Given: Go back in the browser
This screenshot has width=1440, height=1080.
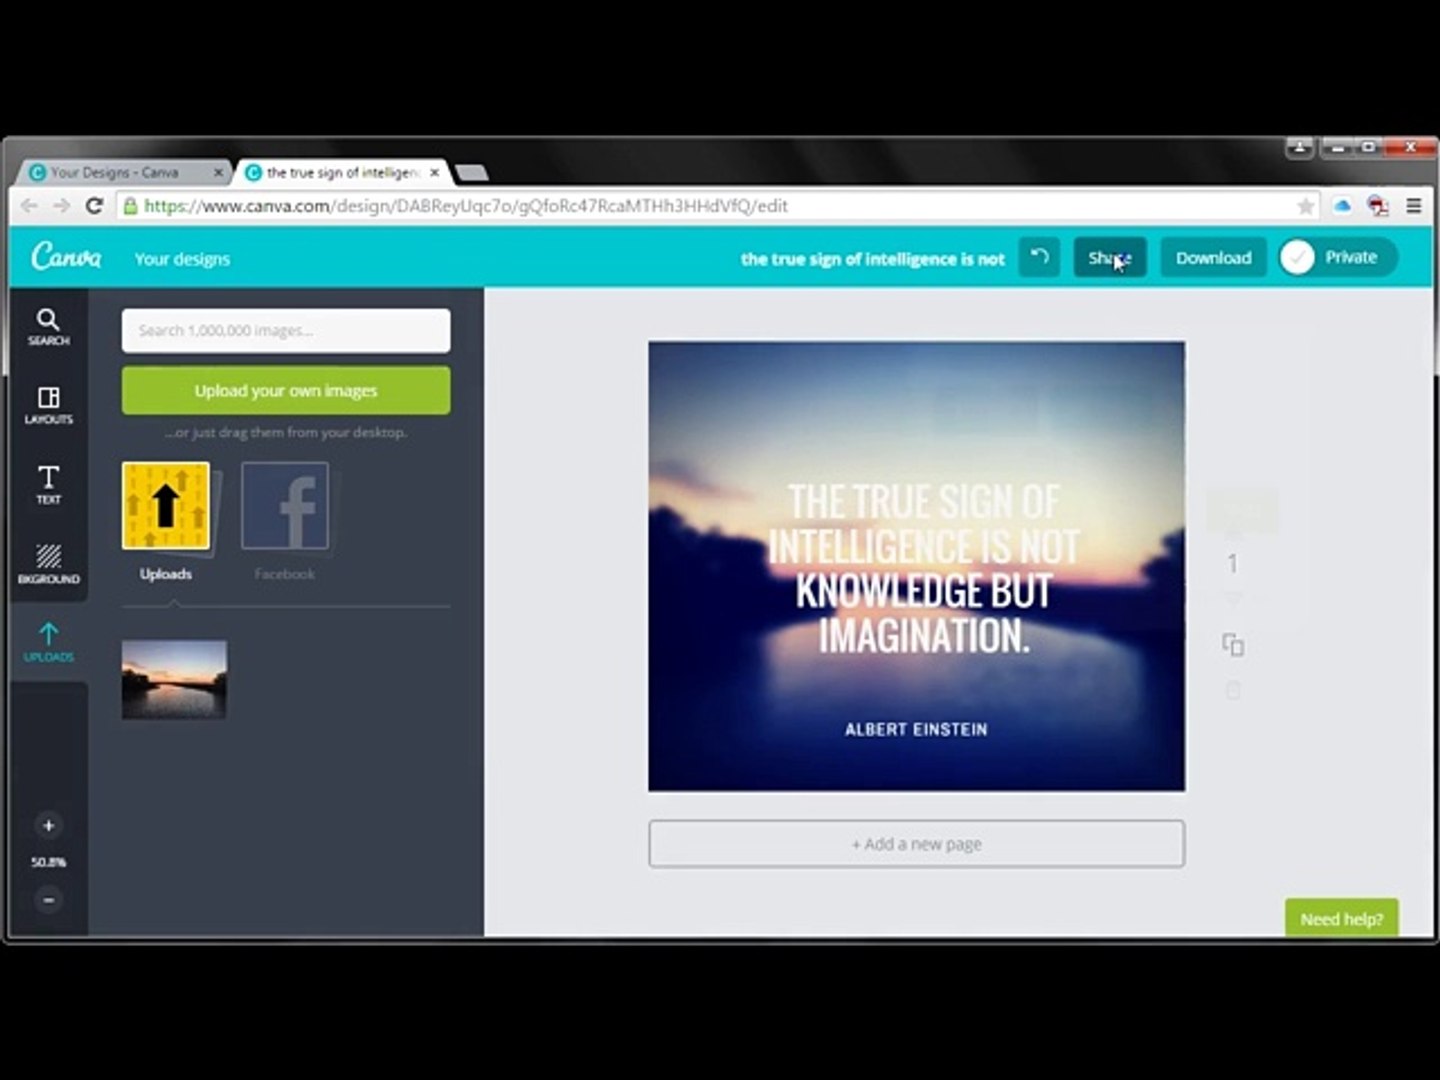Looking at the screenshot, I should pos(29,206).
